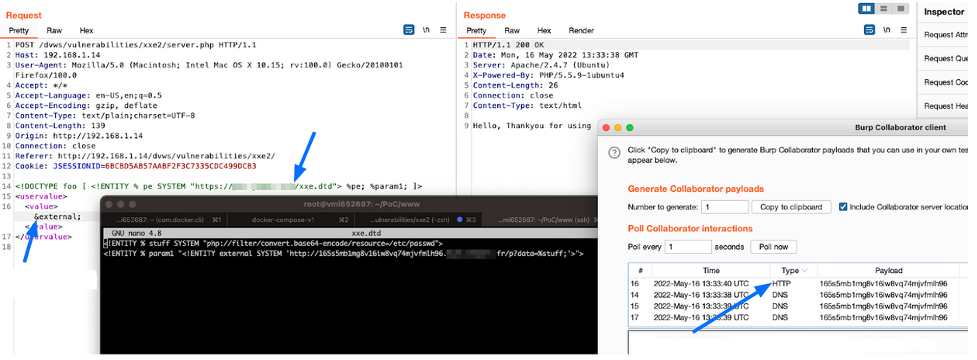Switch Response view to Hex tab
977x360 pixels.
click(545, 31)
